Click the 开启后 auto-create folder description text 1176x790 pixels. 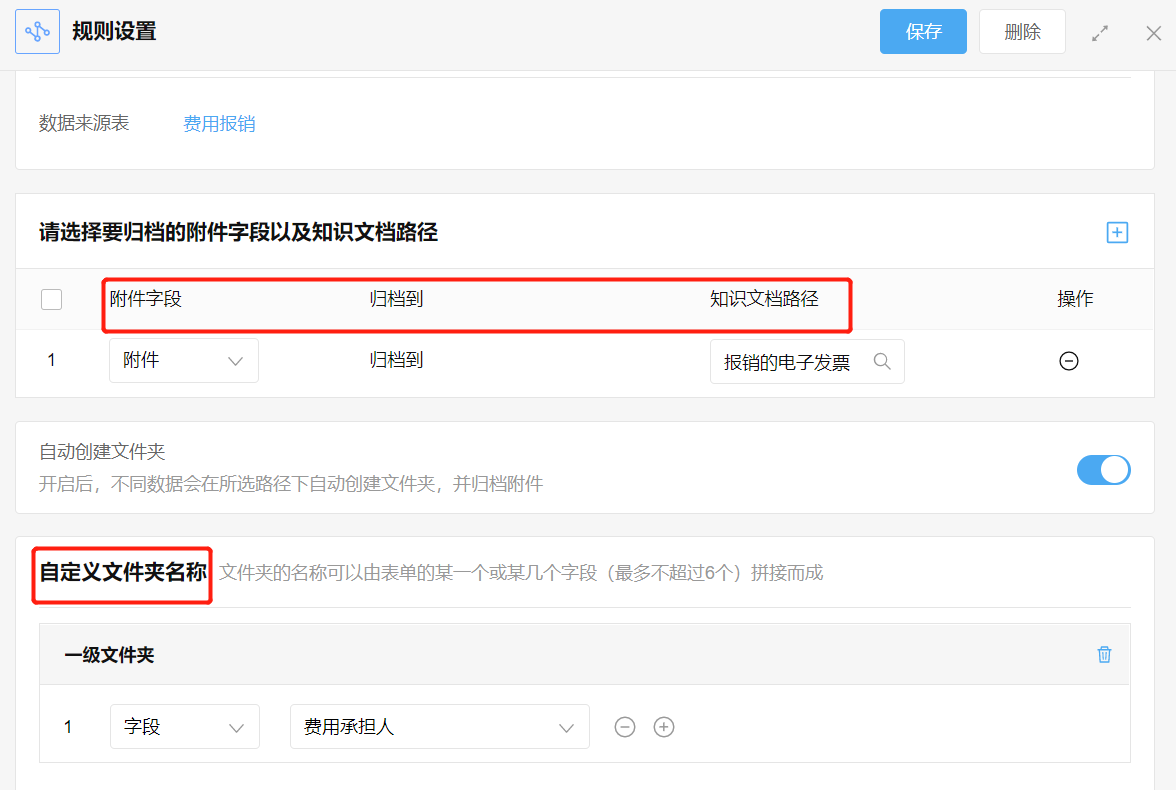pos(291,484)
